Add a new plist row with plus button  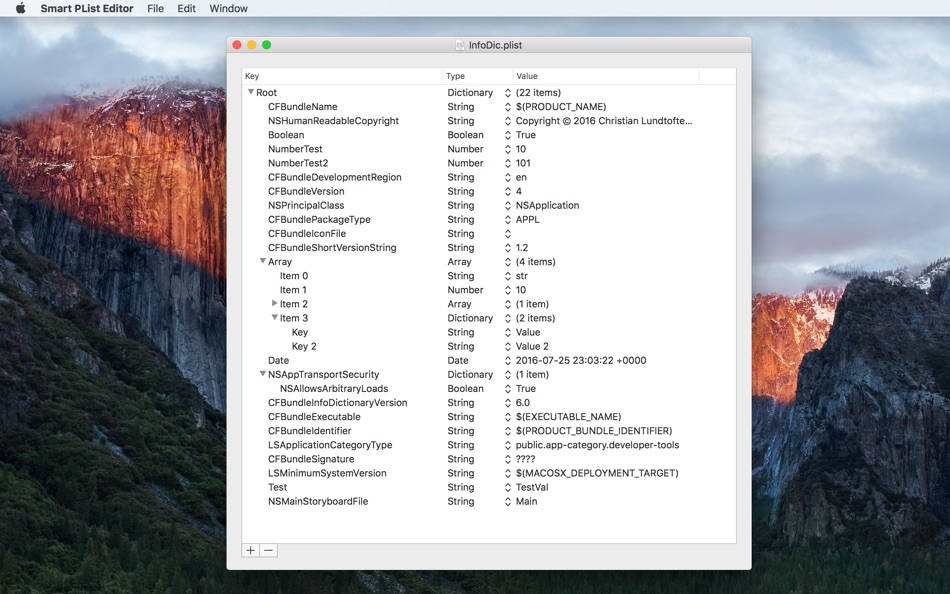(x=250, y=550)
